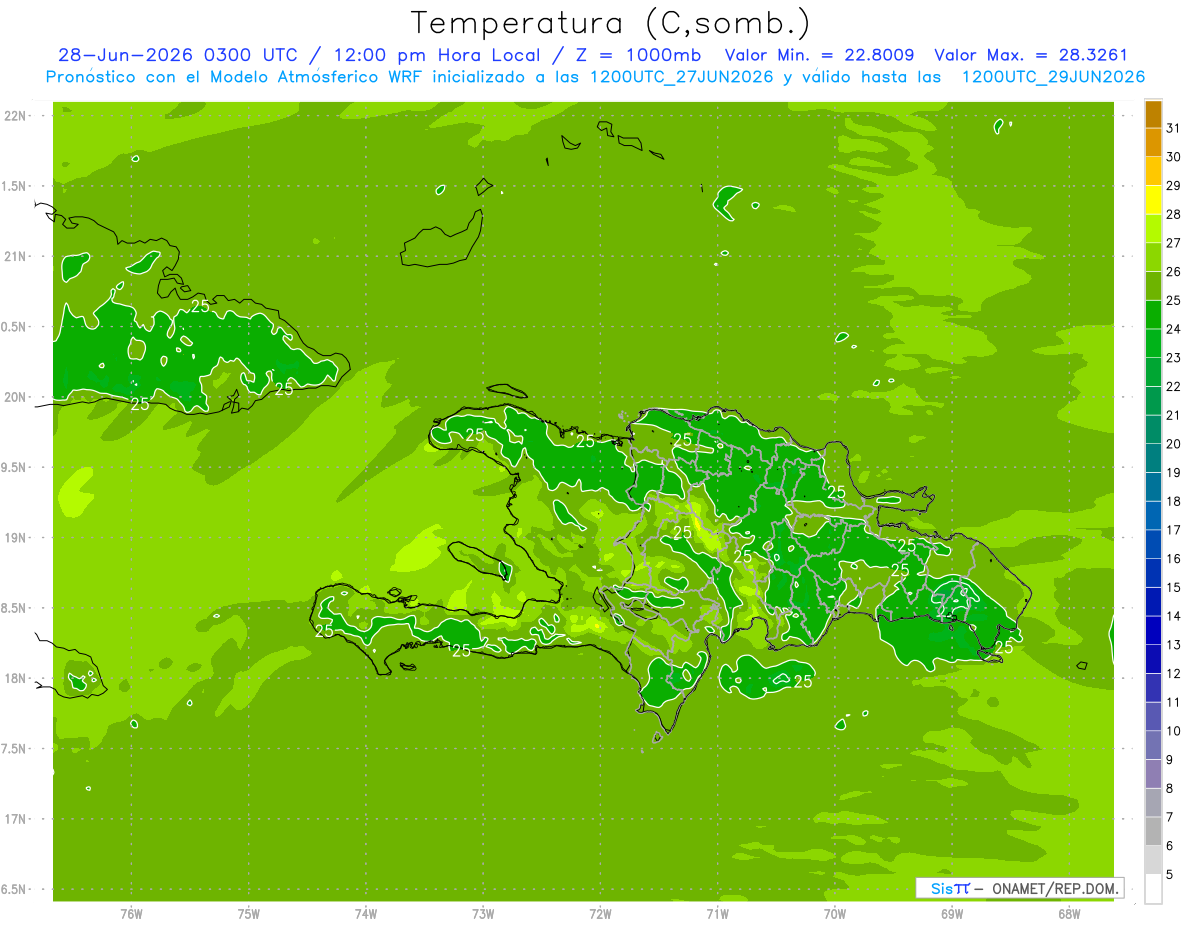Click the 71W longitude axis label
Viewport: 1200px width, 927px height.
pos(717,914)
